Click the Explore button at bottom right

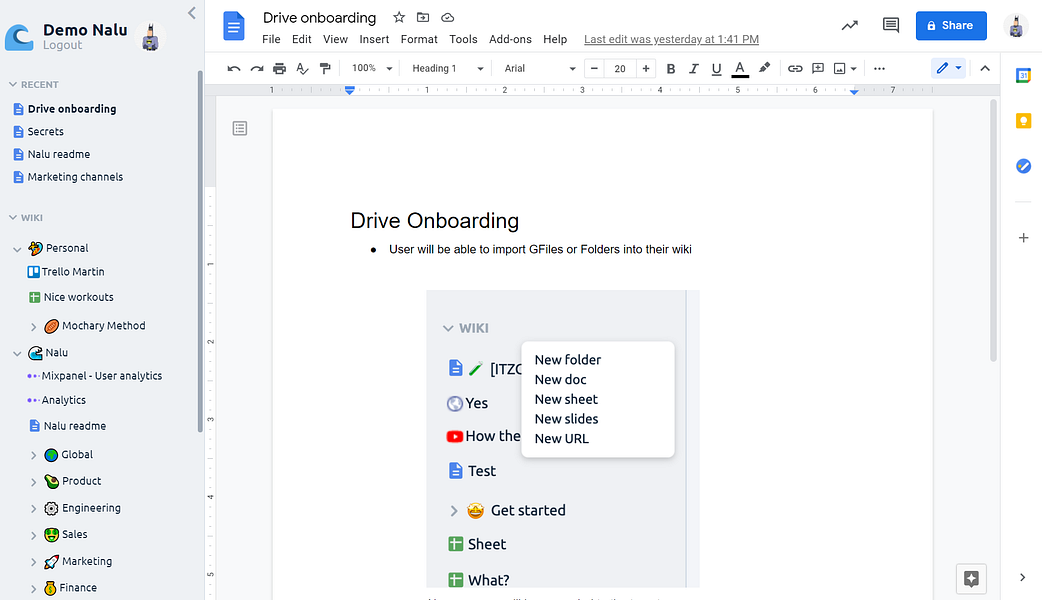(971, 579)
